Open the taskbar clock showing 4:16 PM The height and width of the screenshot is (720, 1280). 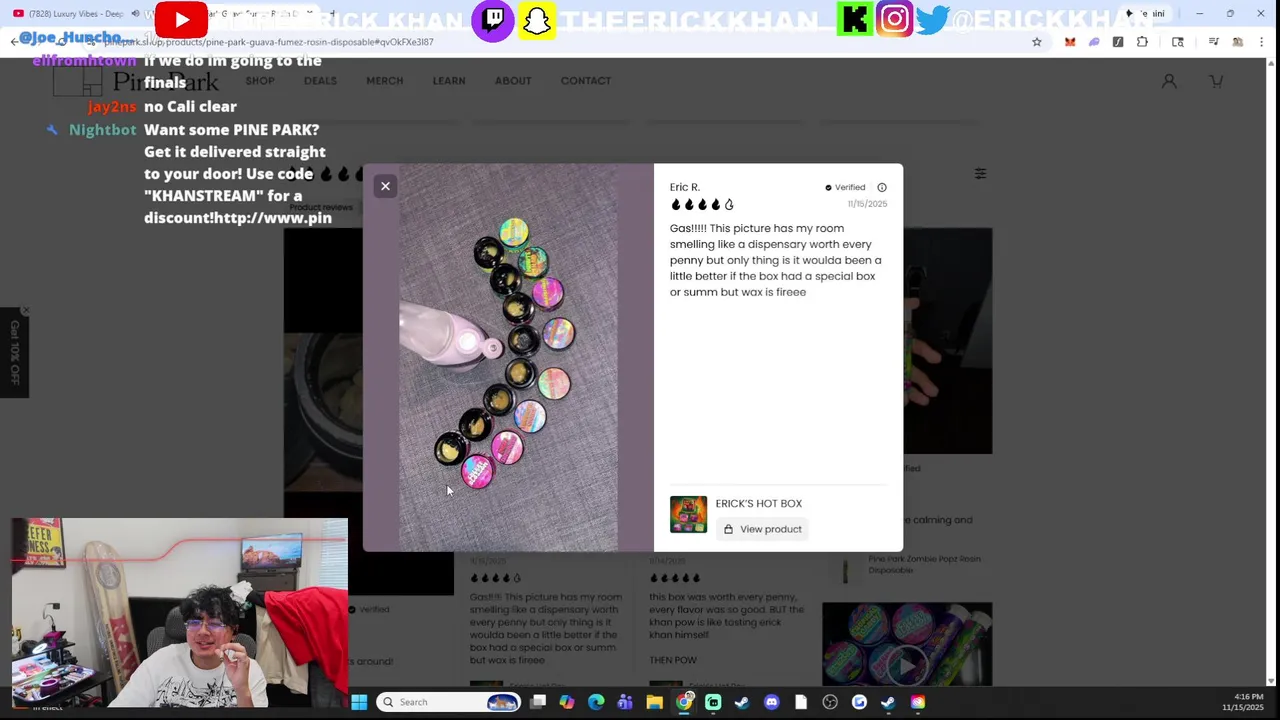click(x=1248, y=702)
